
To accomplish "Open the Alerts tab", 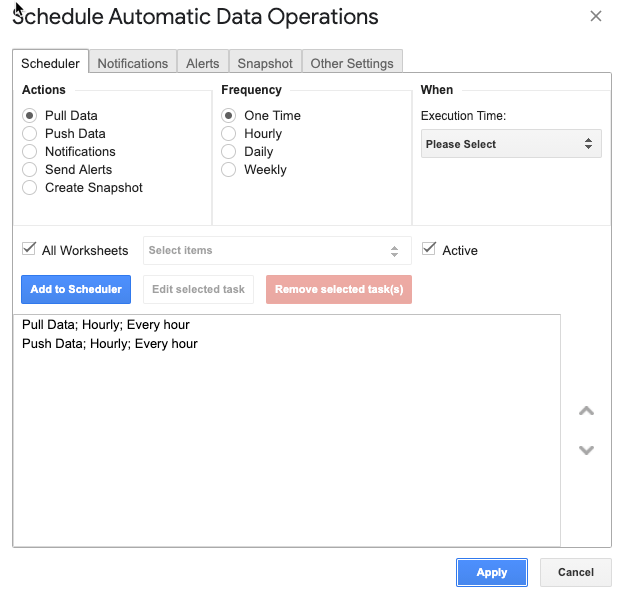I will (202, 63).
